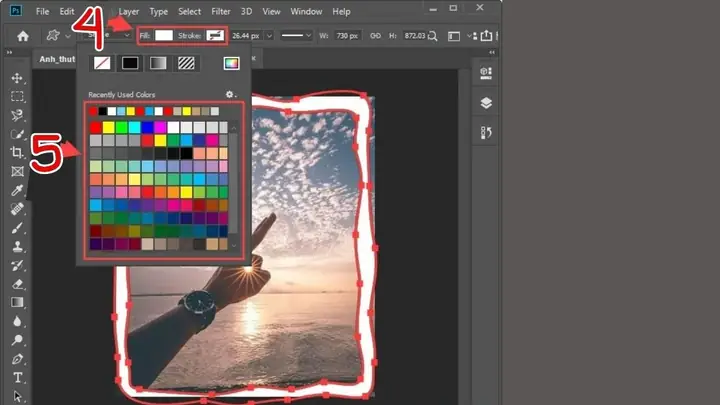Click the Custom Shape tool preset icon
This screenshot has width=720, height=405.
point(53,35)
